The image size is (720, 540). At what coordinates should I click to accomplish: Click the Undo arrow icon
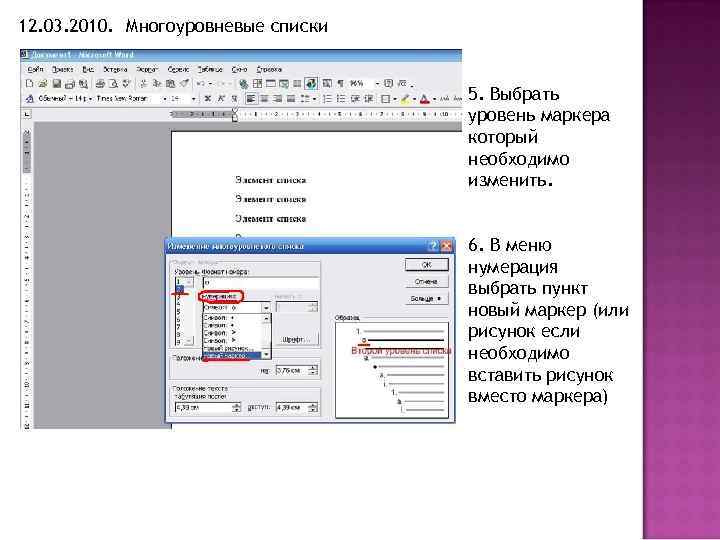pos(201,84)
